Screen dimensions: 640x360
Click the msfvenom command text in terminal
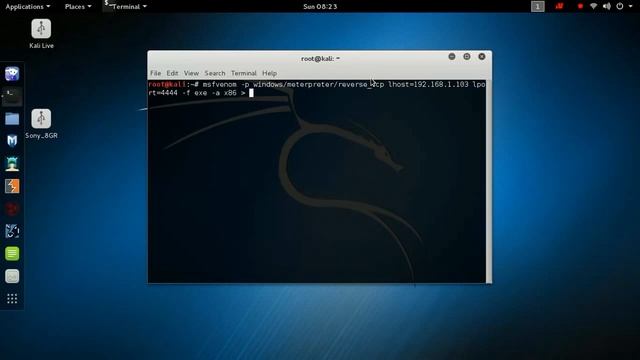coord(220,84)
